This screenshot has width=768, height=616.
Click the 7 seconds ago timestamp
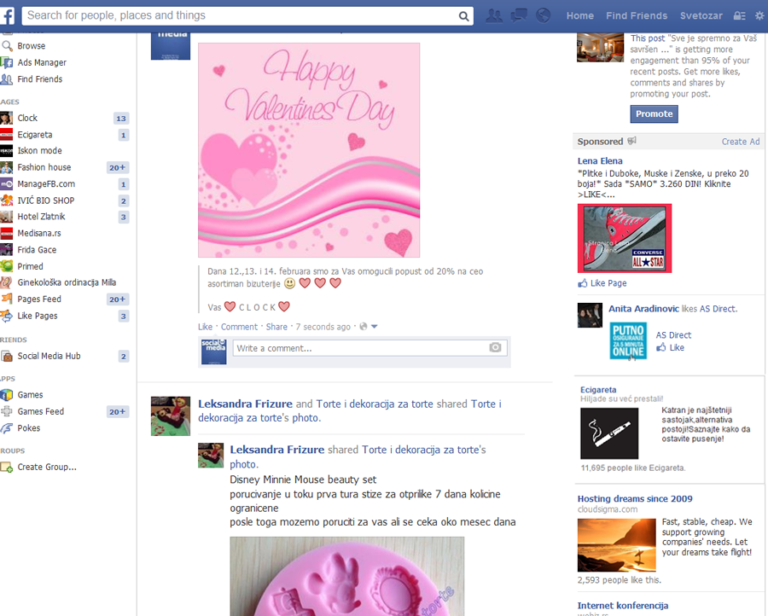pos(323,327)
